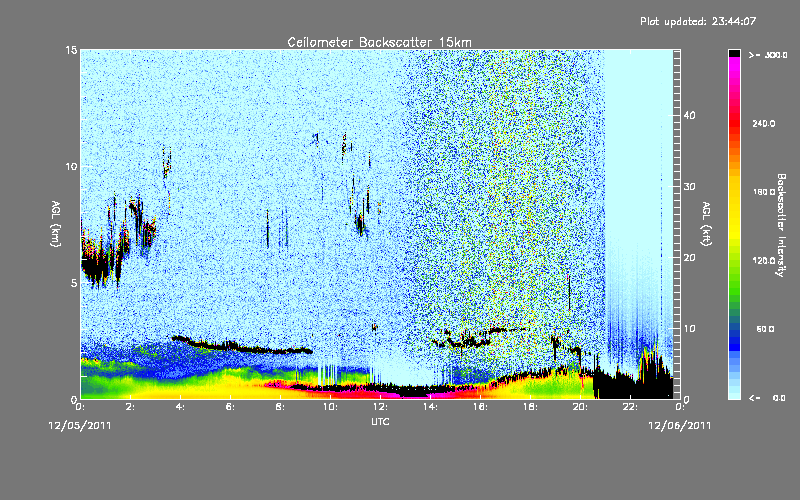The height and width of the screenshot is (500, 800).
Task: Click the 10: hour tick label
Action: point(330,407)
